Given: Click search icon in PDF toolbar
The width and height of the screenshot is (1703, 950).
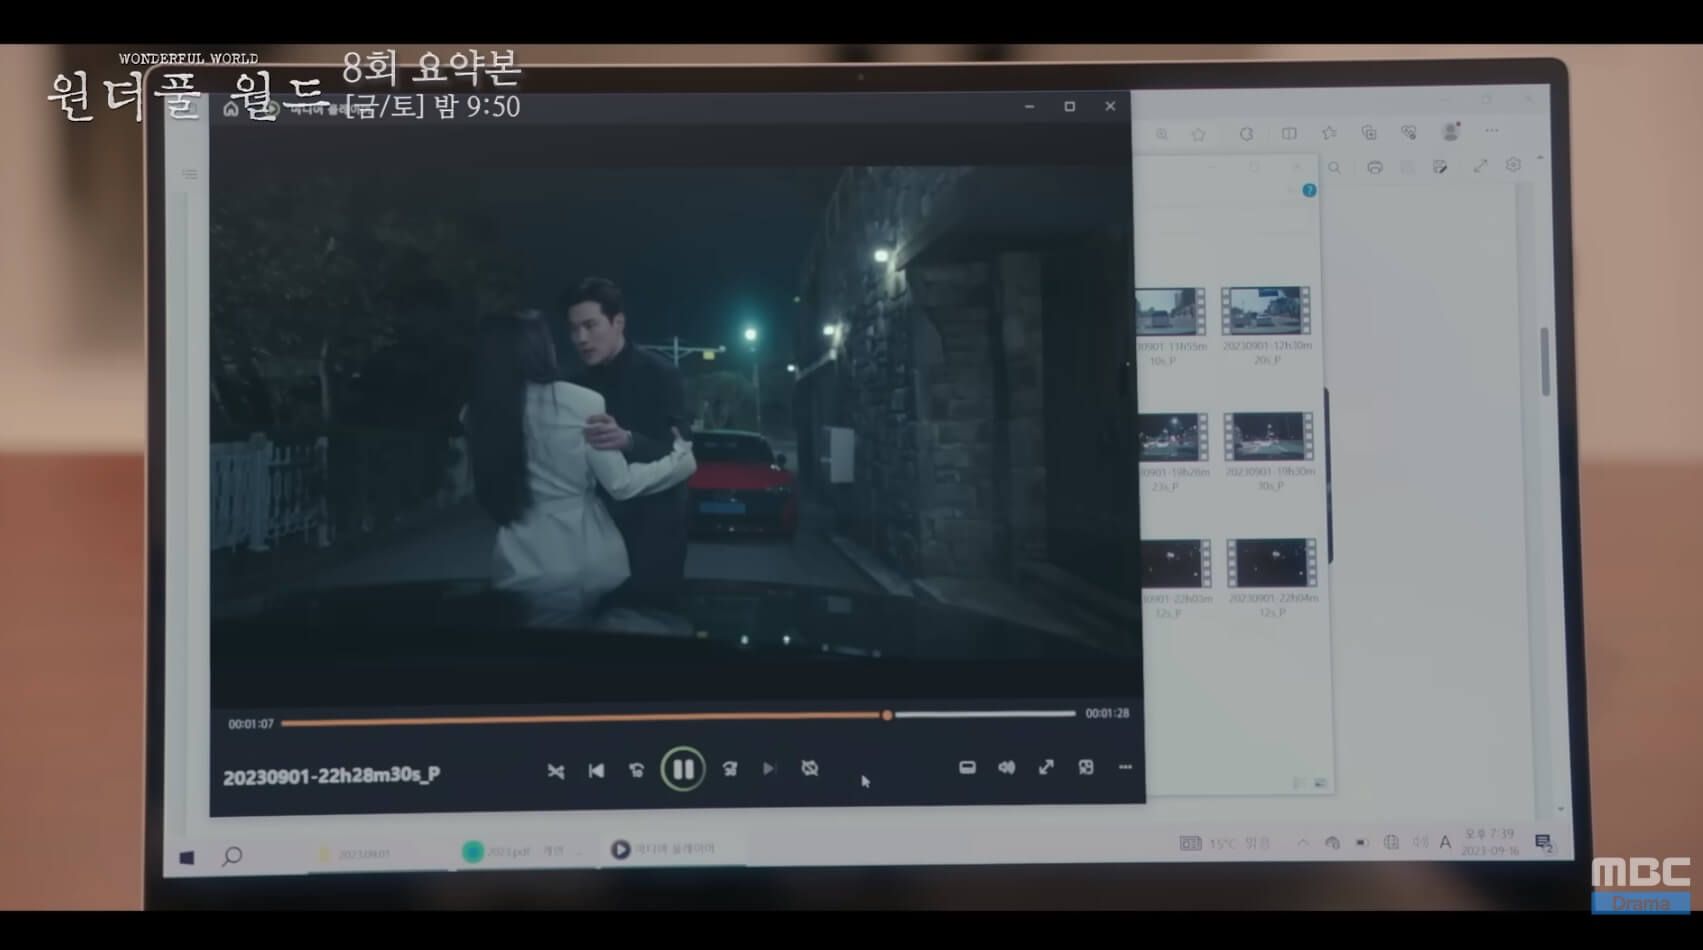Looking at the screenshot, I should pos(1334,168).
